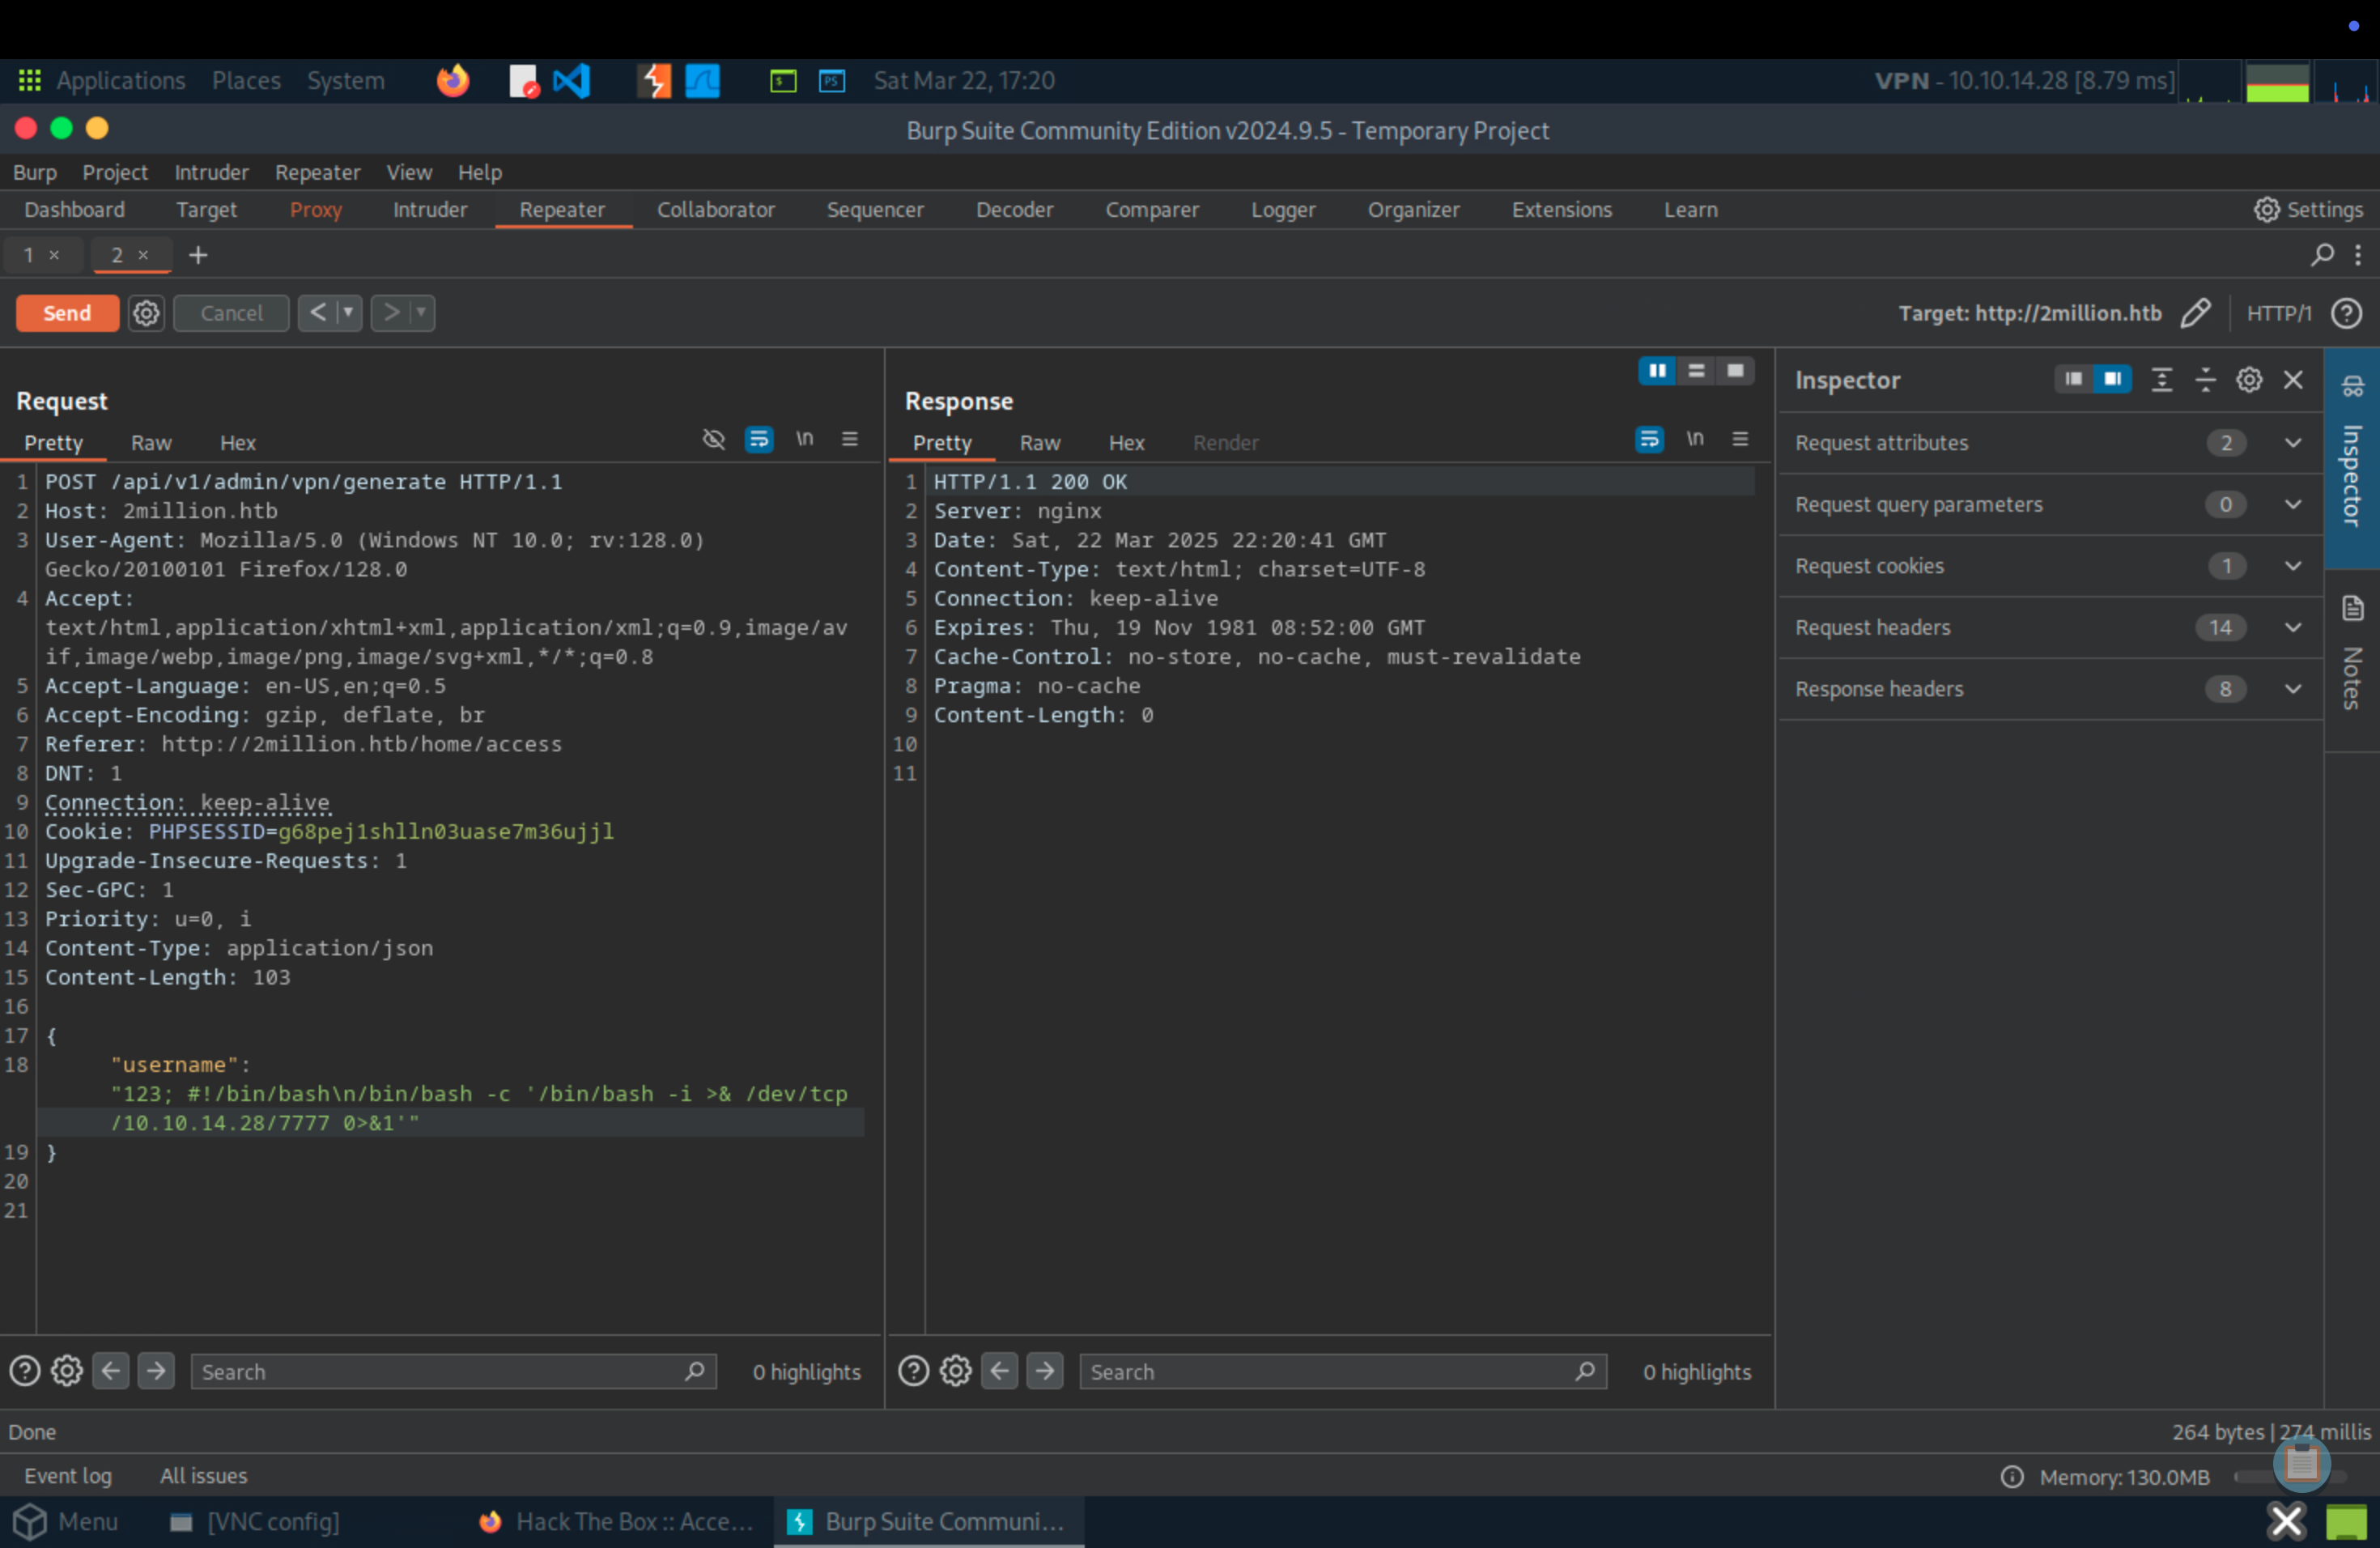
Task: Click HTTP/1 protocol selector
Action: (2278, 313)
